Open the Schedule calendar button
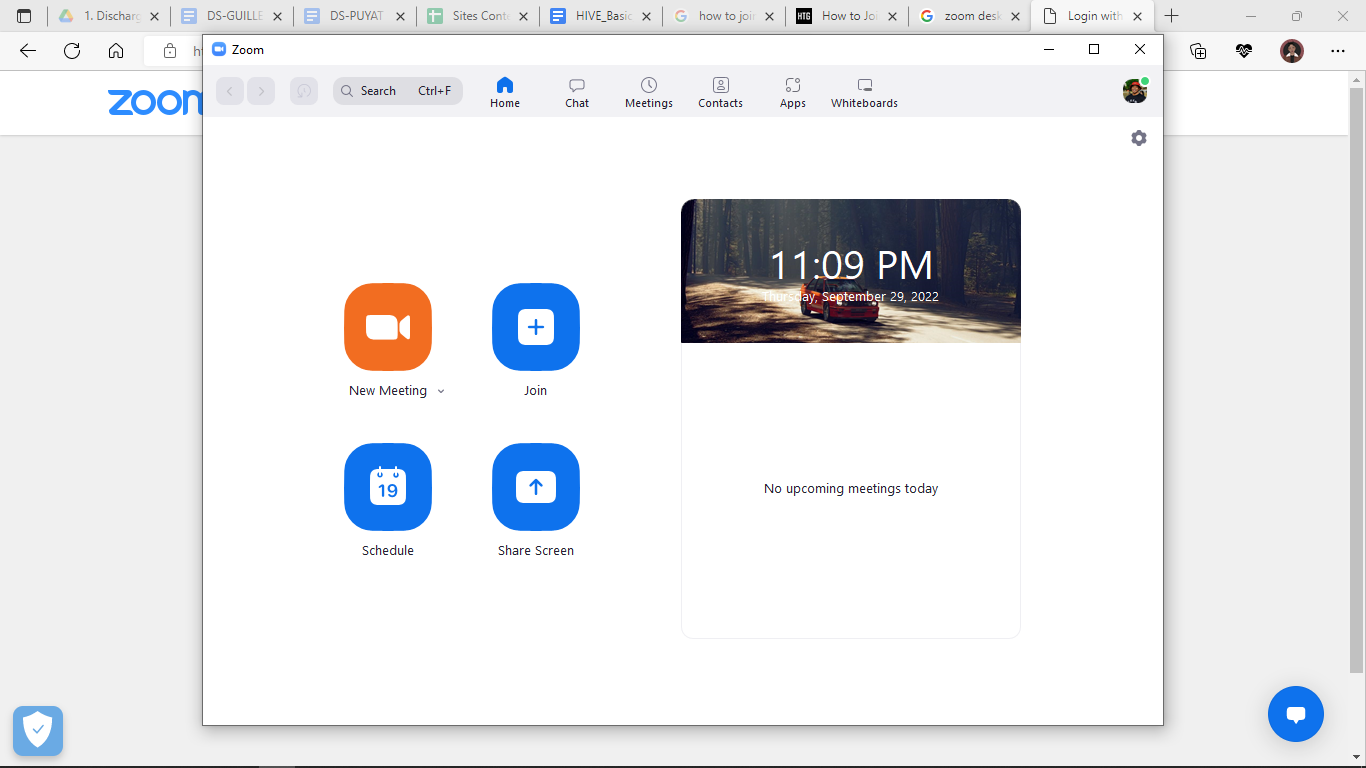Viewport: 1366px width, 768px height. click(x=388, y=487)
